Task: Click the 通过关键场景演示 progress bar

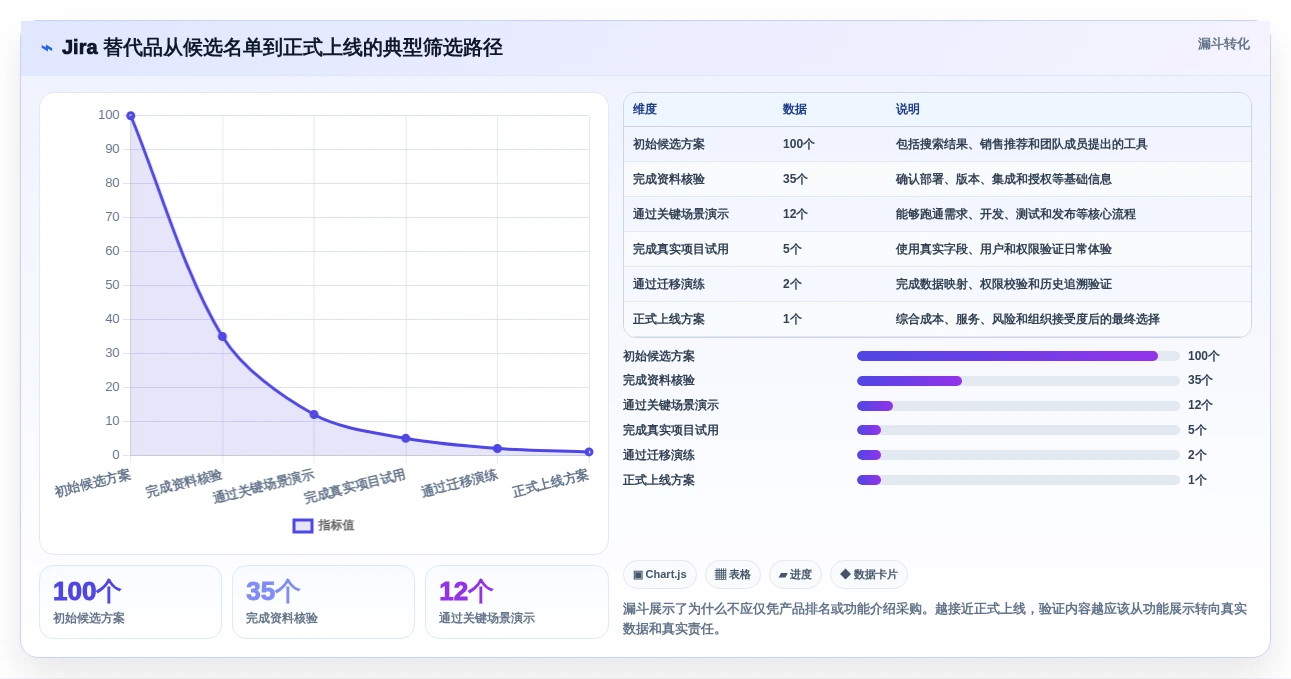Action: coord(1018,406)
